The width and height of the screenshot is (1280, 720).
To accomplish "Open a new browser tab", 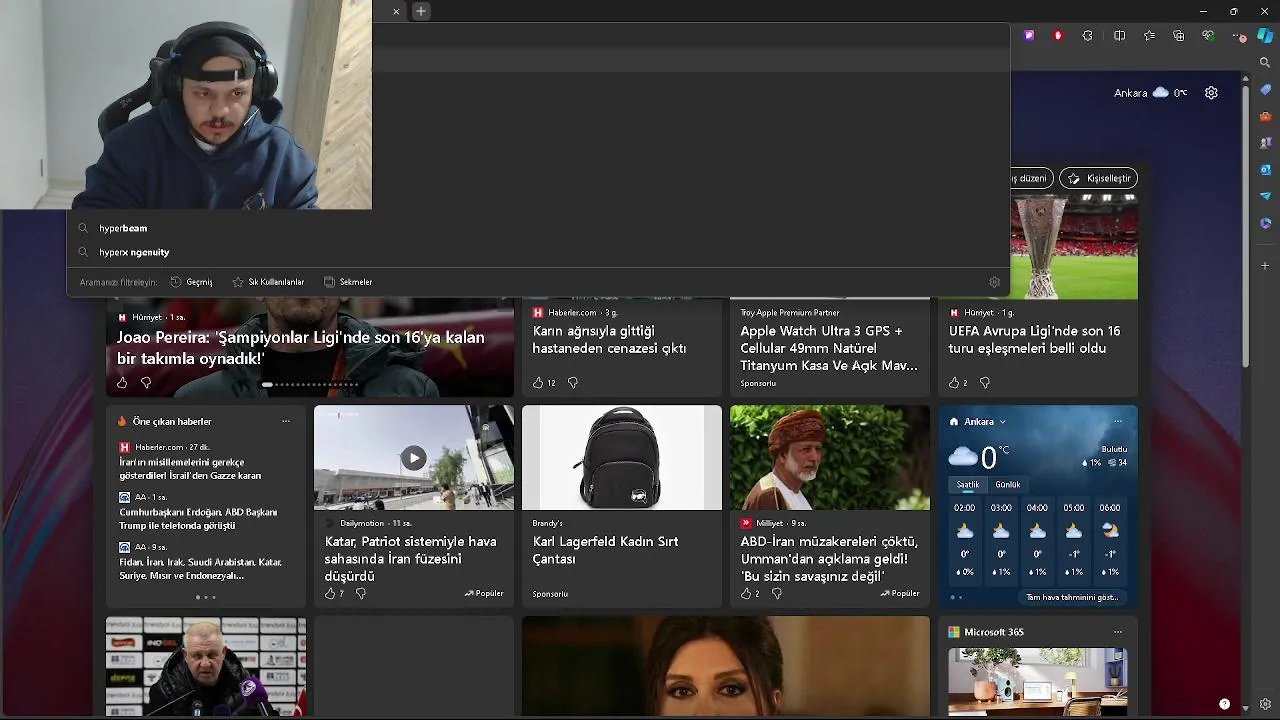I will pyautogui.click(x=421, y=11).
